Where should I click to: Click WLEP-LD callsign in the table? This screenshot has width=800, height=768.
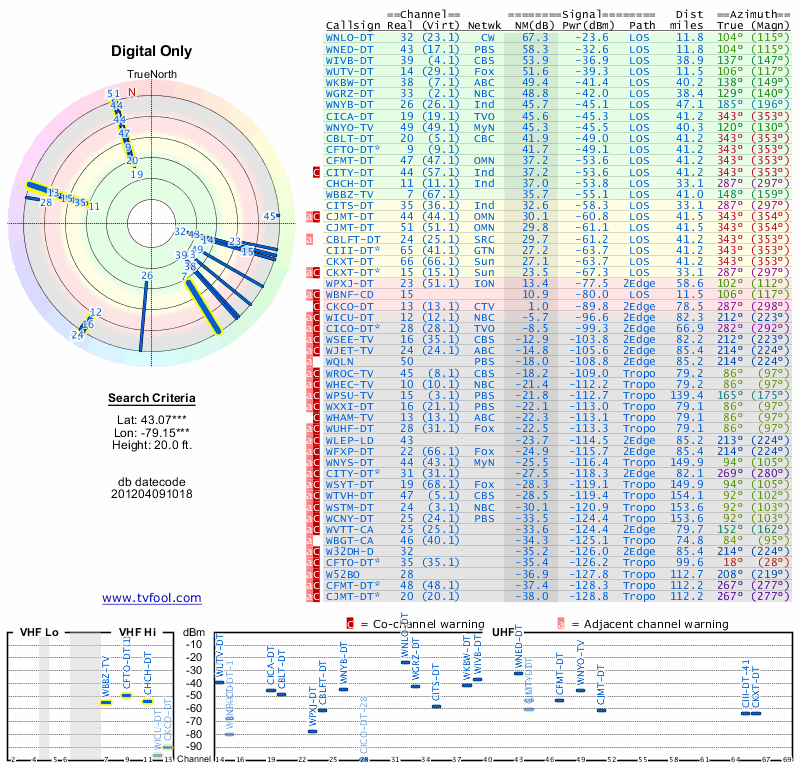(x=349, y=440)
